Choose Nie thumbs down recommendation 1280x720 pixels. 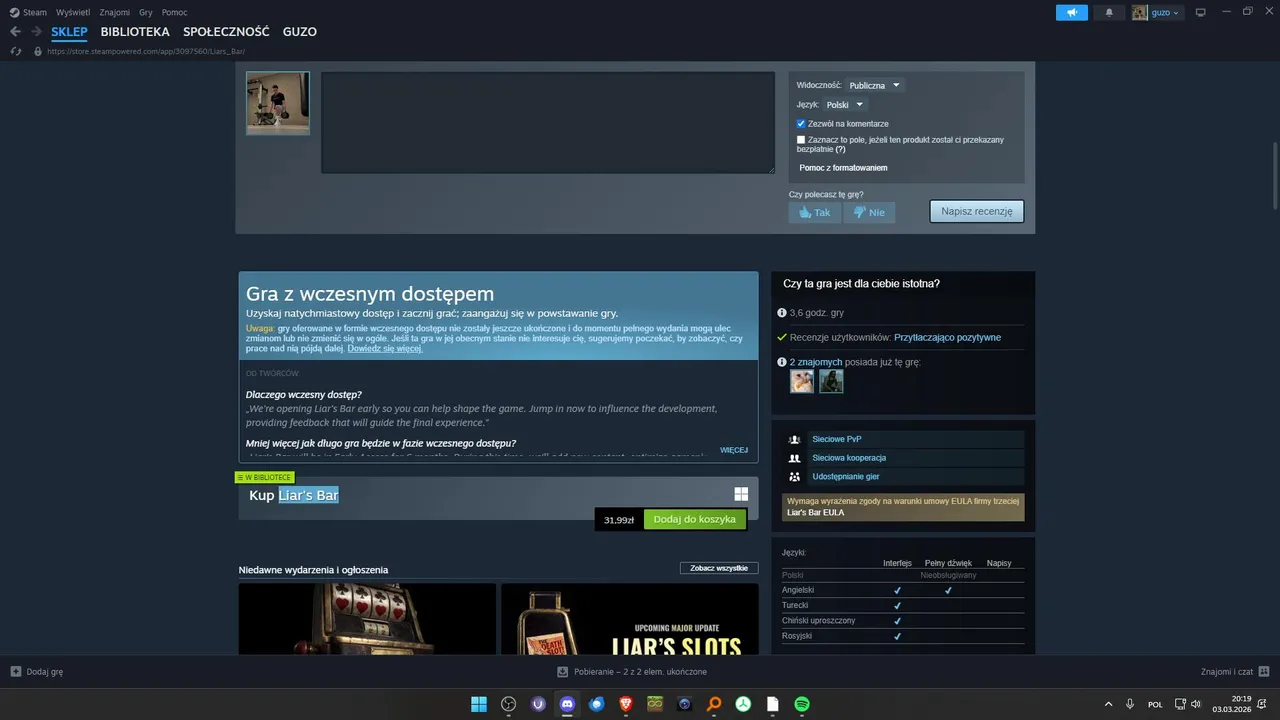(869, 212)
